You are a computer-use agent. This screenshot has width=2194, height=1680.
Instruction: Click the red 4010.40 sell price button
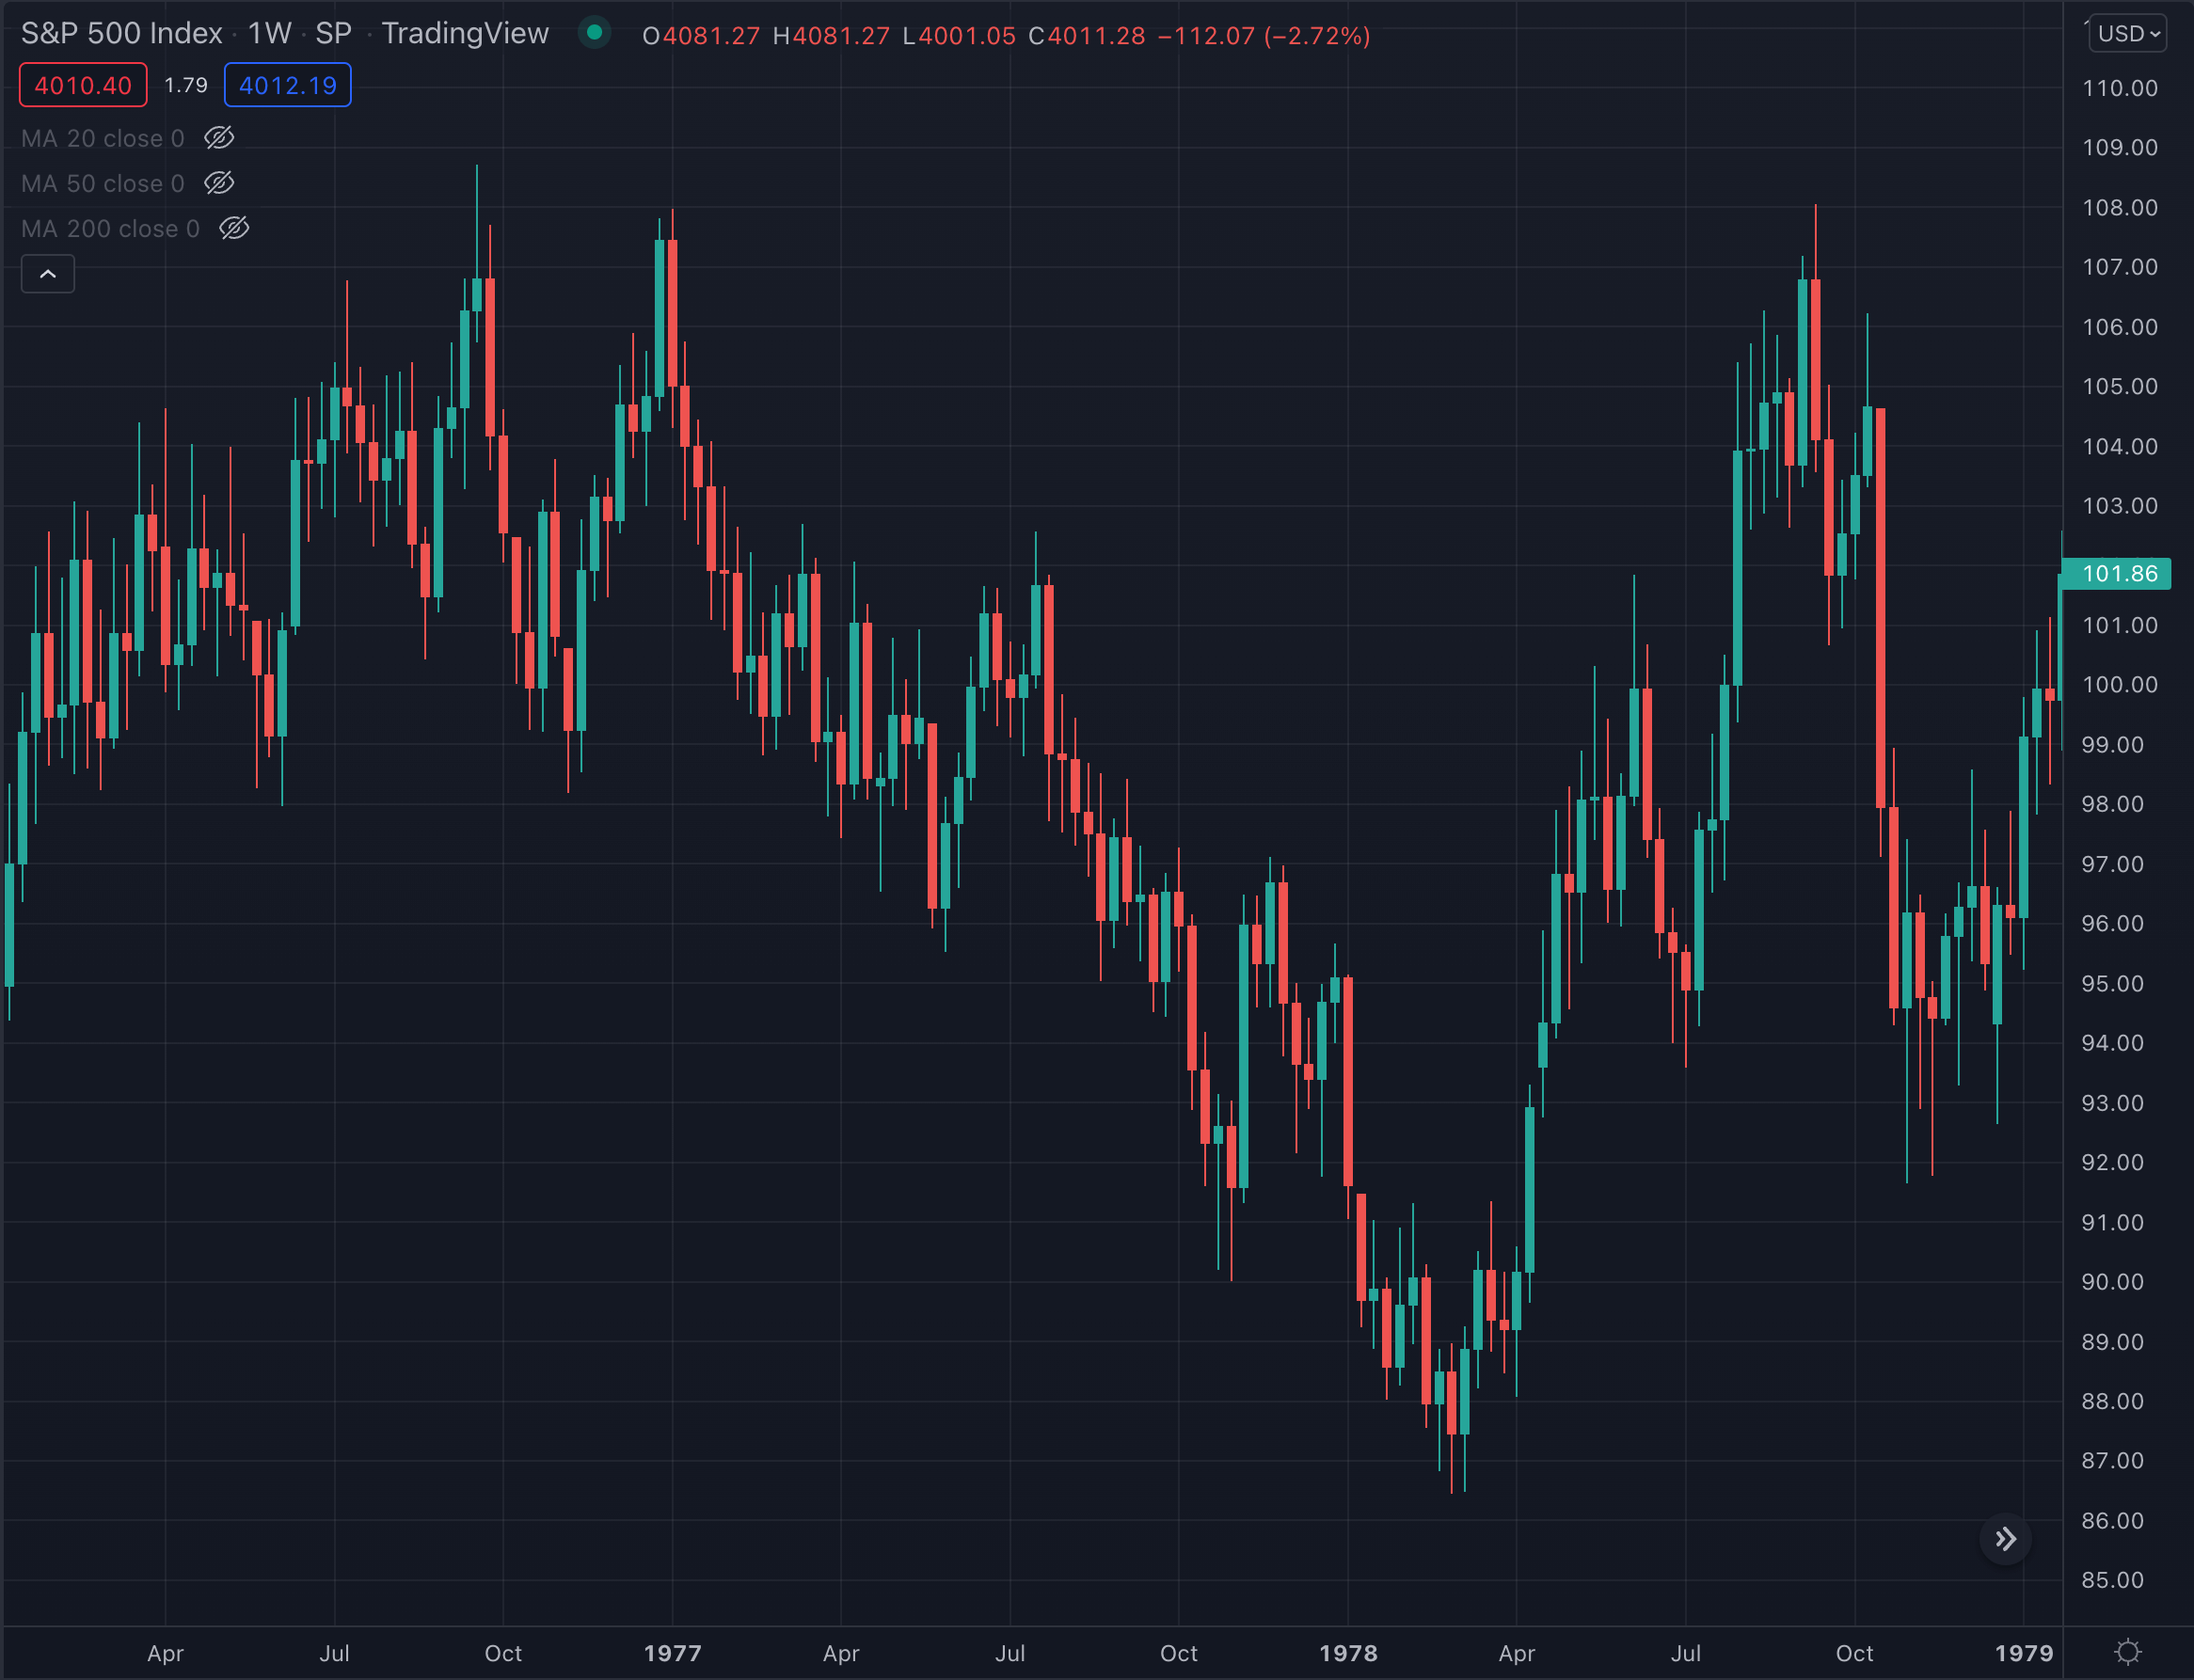[x=83, y=85]
